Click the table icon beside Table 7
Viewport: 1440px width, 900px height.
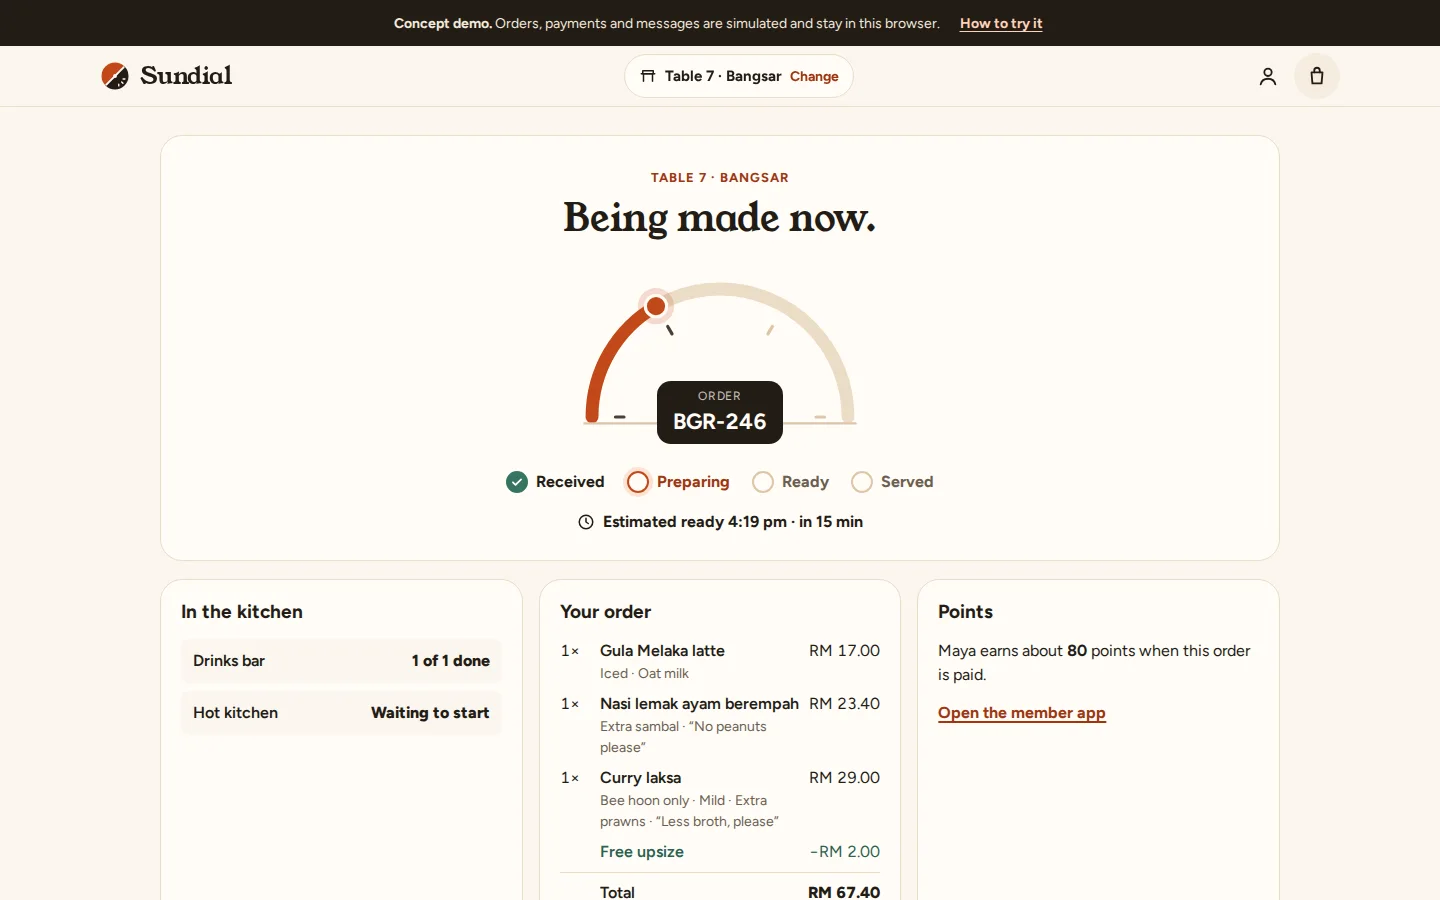[x=648, y=76]
